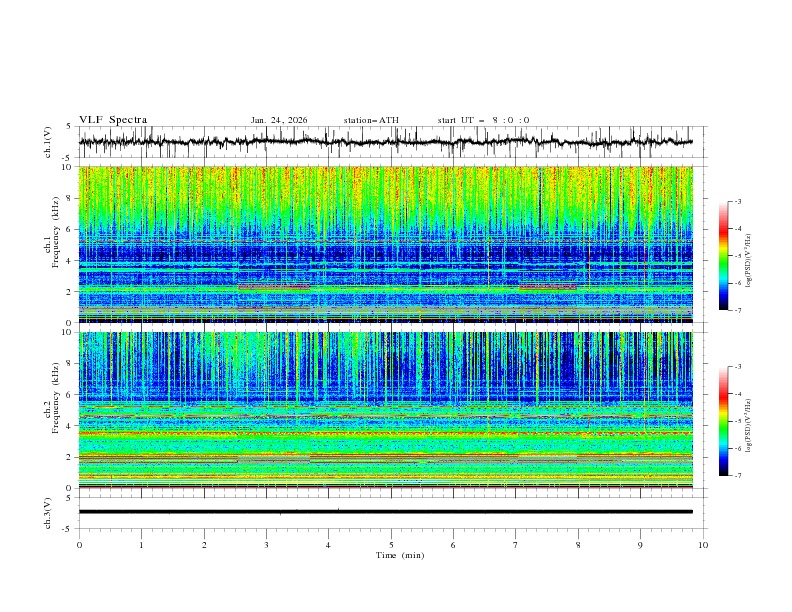Click the "-5" tick on ch.2 colorbar
Viewport: 792px width, 612px height.
point(738,421)
